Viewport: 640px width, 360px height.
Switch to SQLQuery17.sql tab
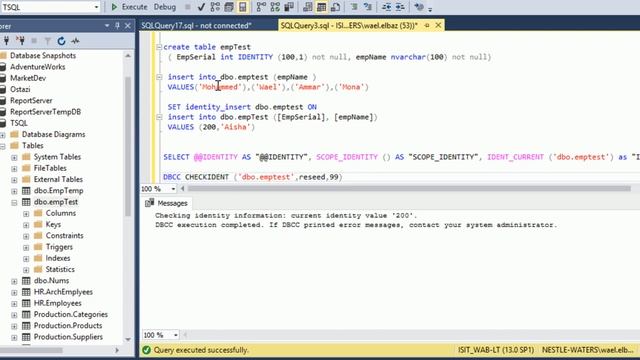[x=196, y=25]
